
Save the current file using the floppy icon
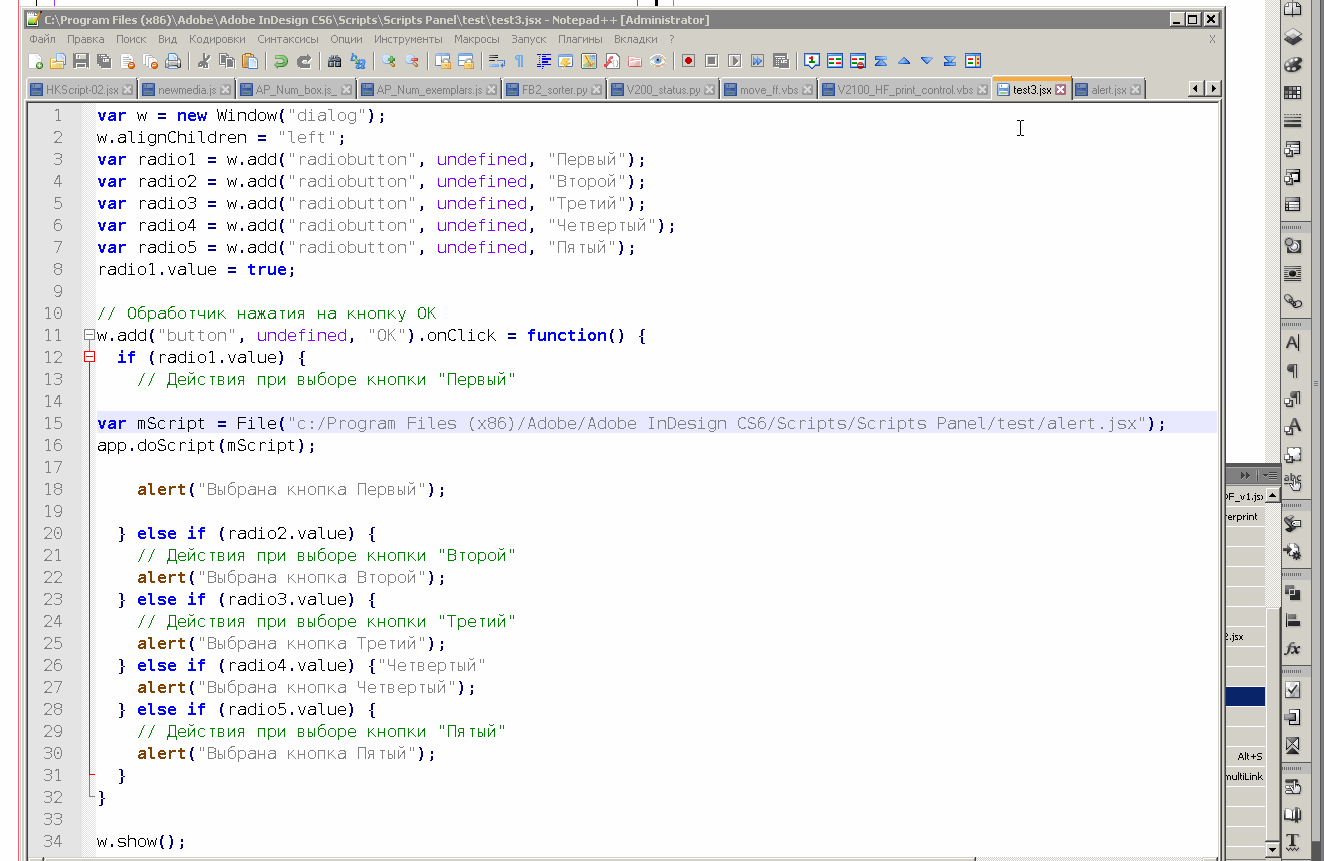[x=81, y=61]
